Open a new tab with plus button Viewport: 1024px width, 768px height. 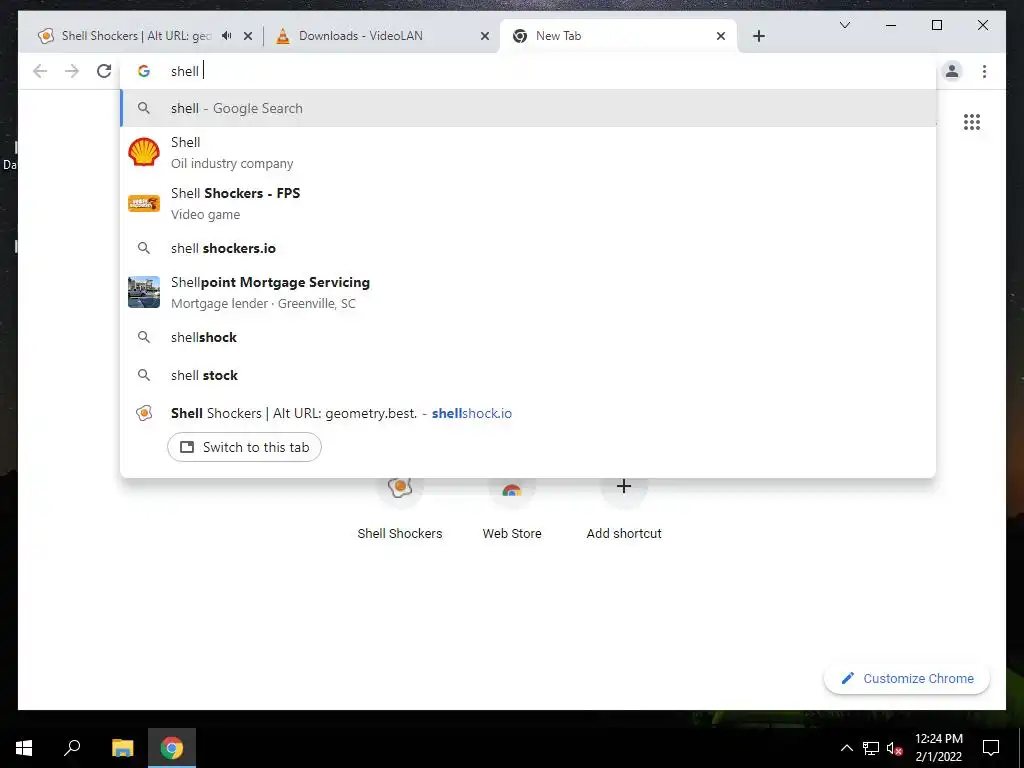pos(759,36)
